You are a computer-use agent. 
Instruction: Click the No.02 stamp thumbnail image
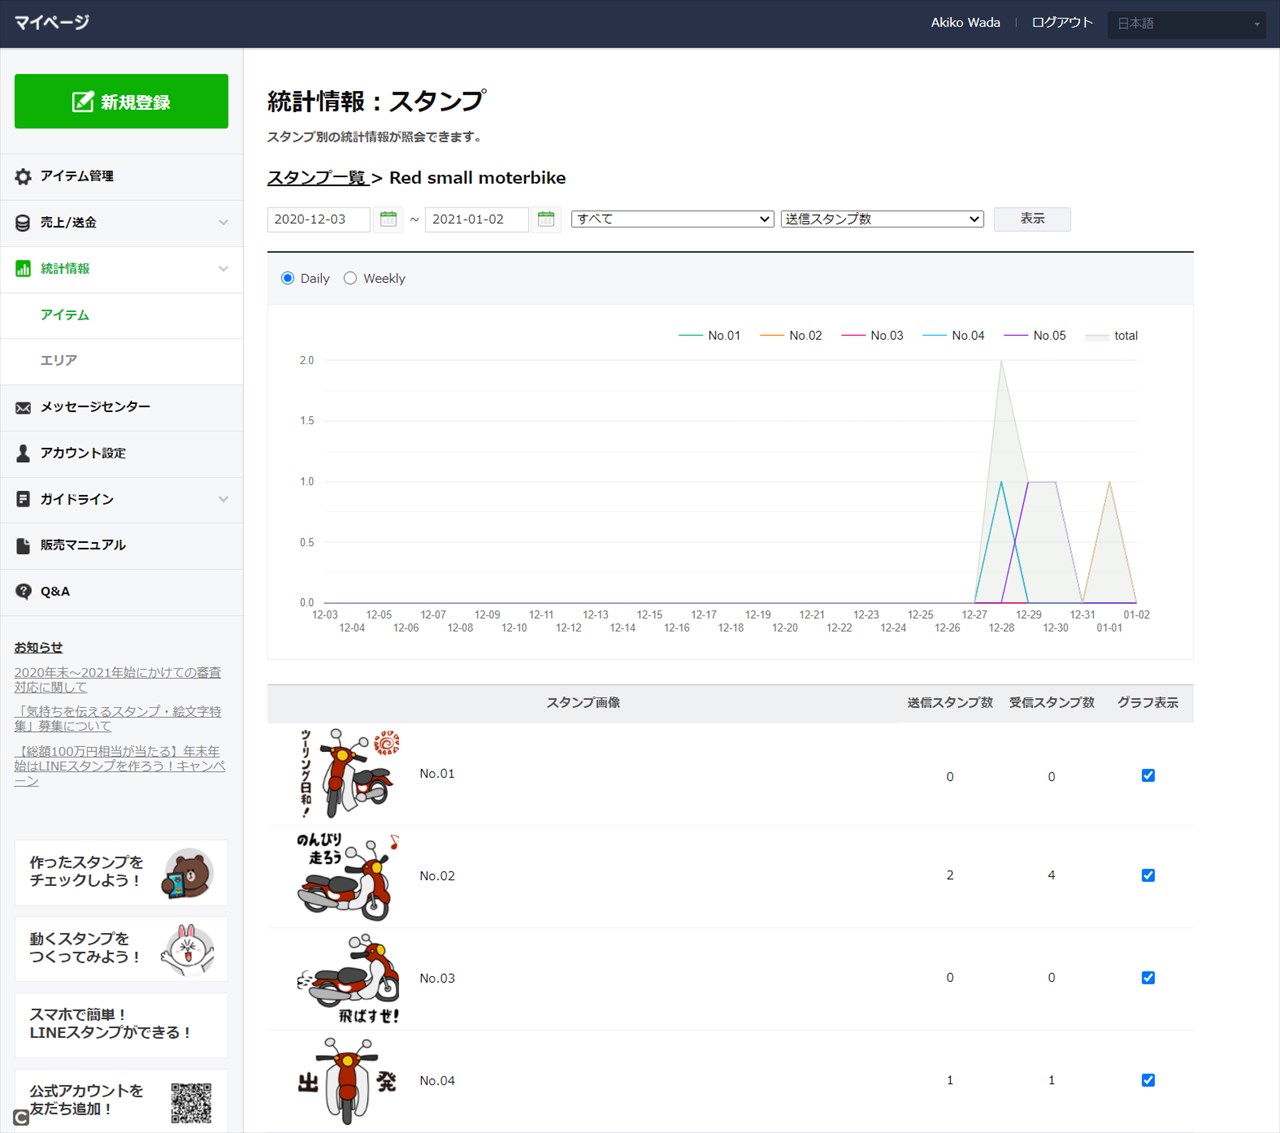348,876
